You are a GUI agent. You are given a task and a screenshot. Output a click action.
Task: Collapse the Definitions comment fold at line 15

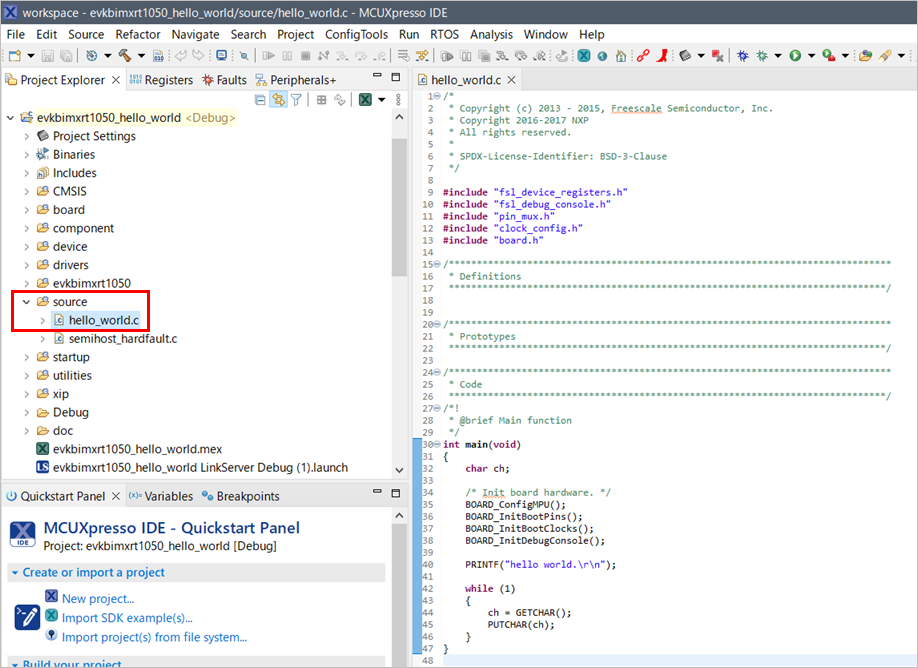437,264
